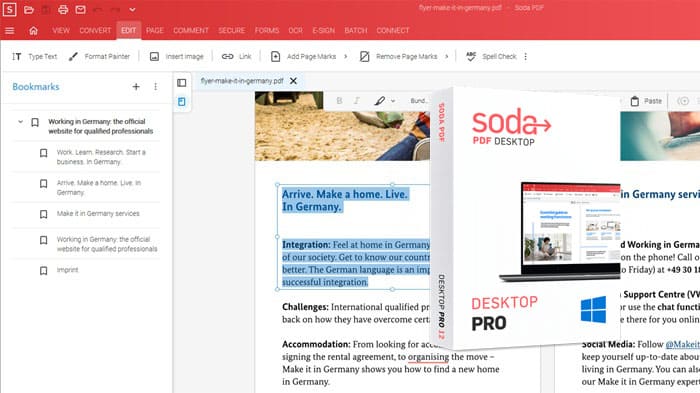Open the hamburger menu
Screen dimensions: 700x393
(9, 30)
